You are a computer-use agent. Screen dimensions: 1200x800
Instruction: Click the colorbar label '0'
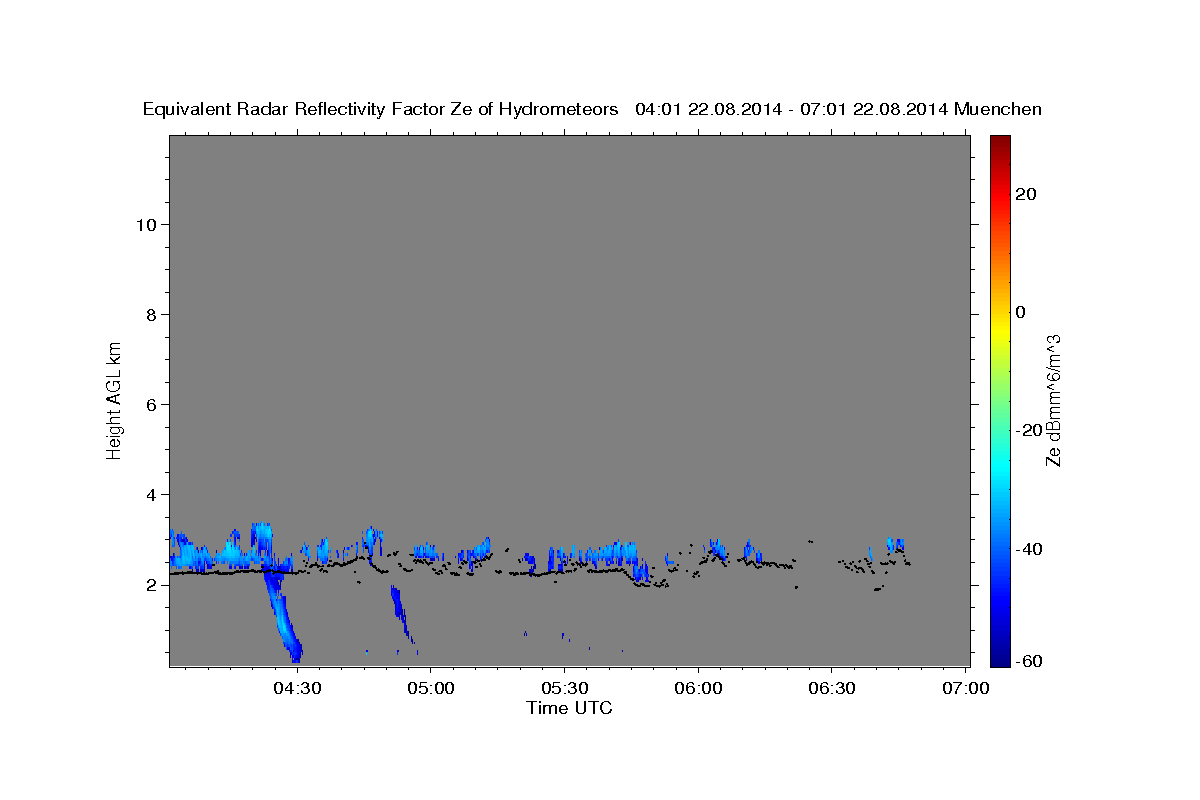[x=1020, y=312]
